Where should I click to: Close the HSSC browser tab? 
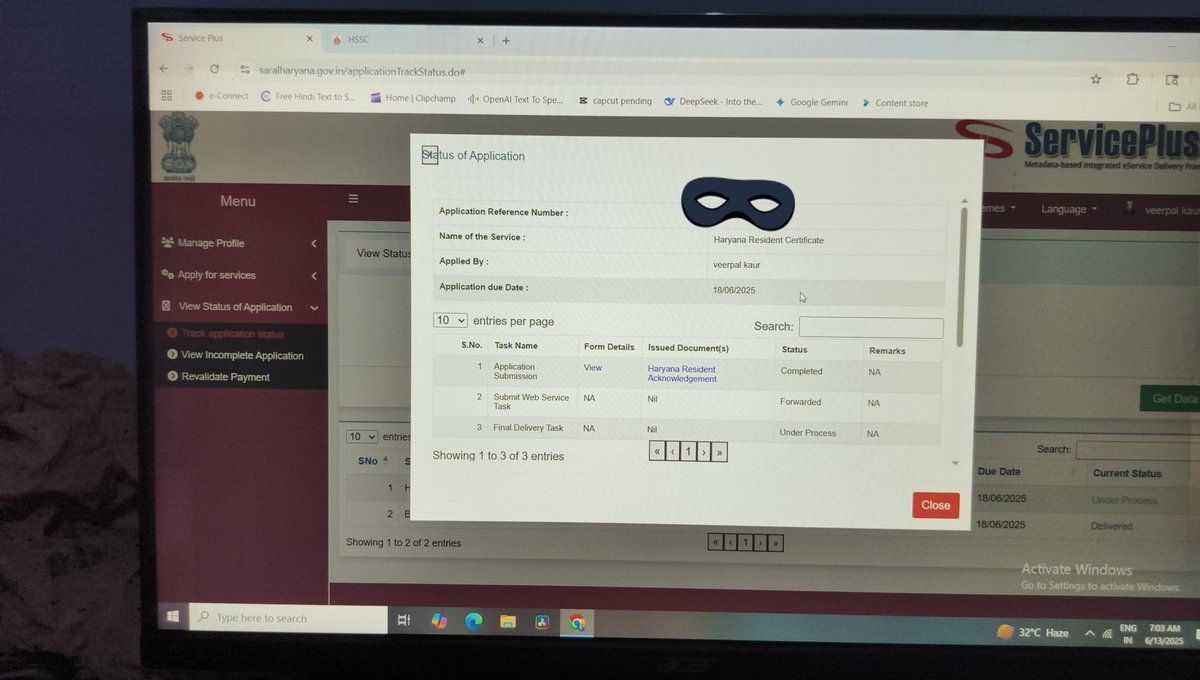pyautogui.click(x=480, y=41)
